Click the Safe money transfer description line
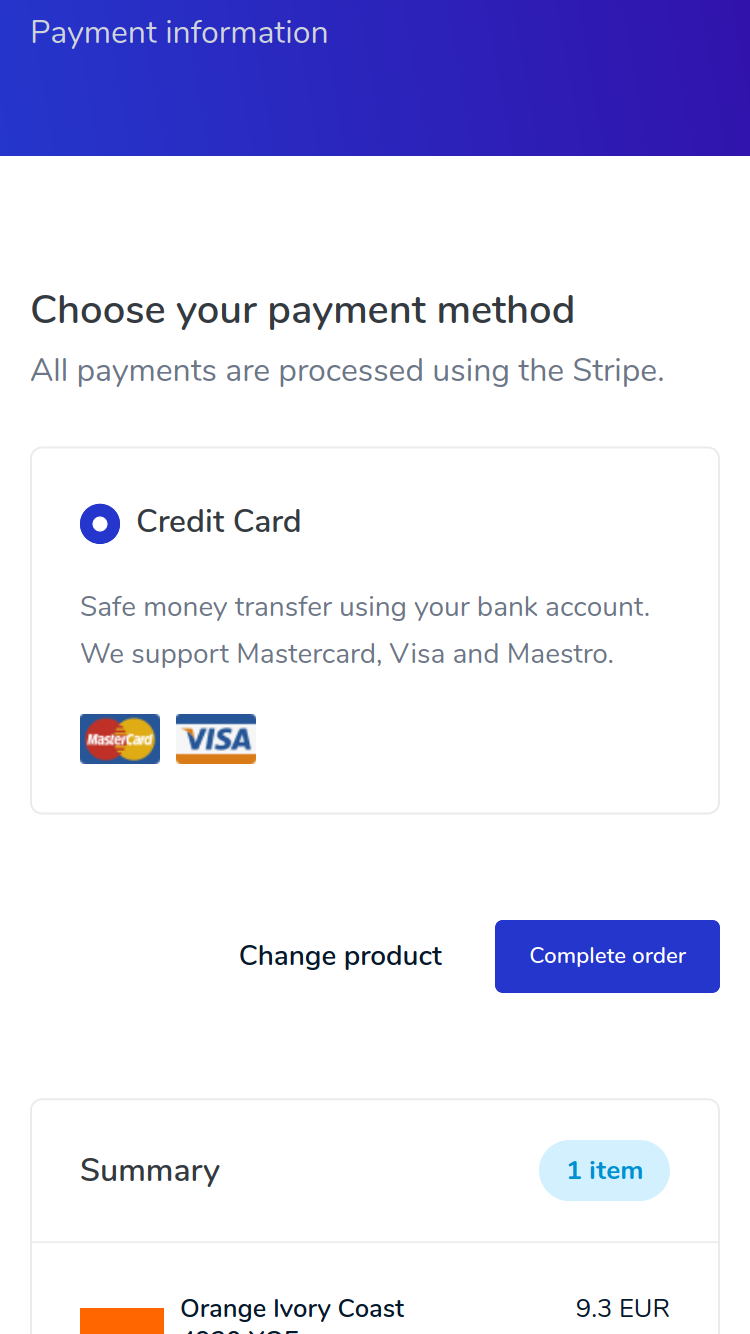The height and width of the screenshot is (1334, 750). pos(365,607)
